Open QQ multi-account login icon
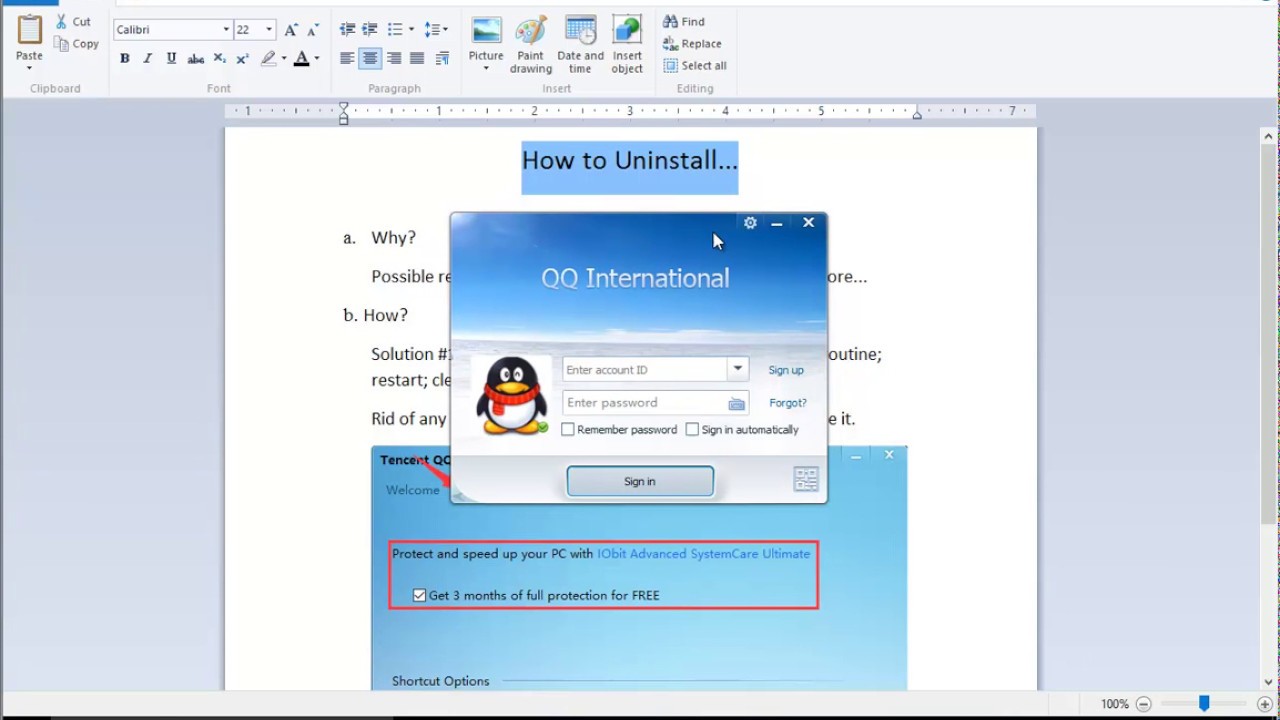Viewport: 1280px width, 720px height. click(806, 479)
